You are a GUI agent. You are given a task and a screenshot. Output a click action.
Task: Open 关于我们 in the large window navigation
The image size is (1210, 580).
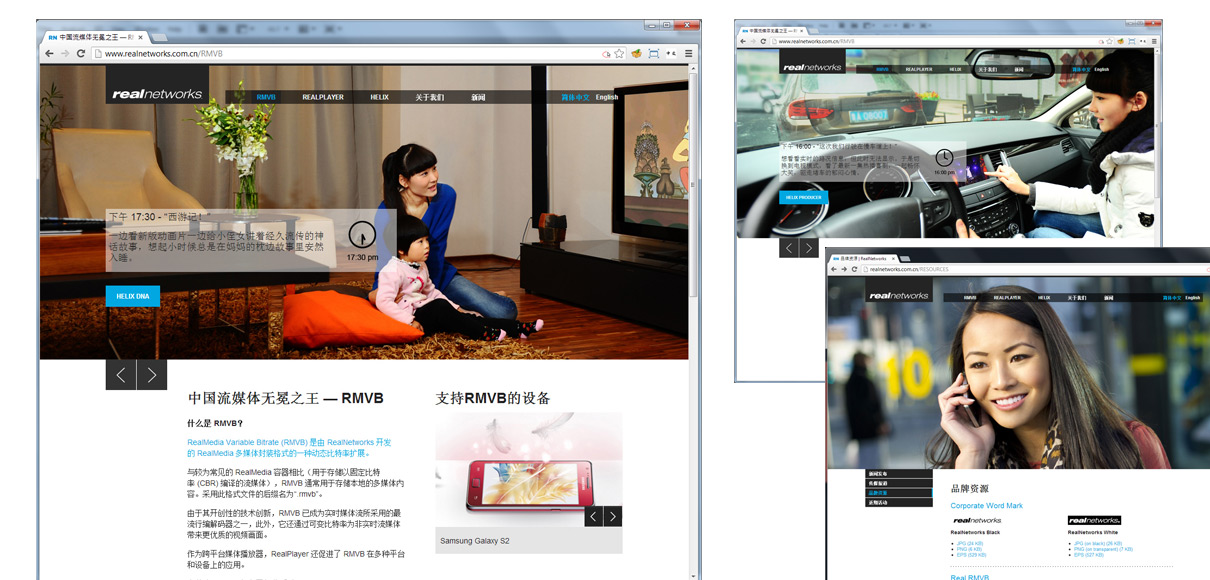(429, 97)
